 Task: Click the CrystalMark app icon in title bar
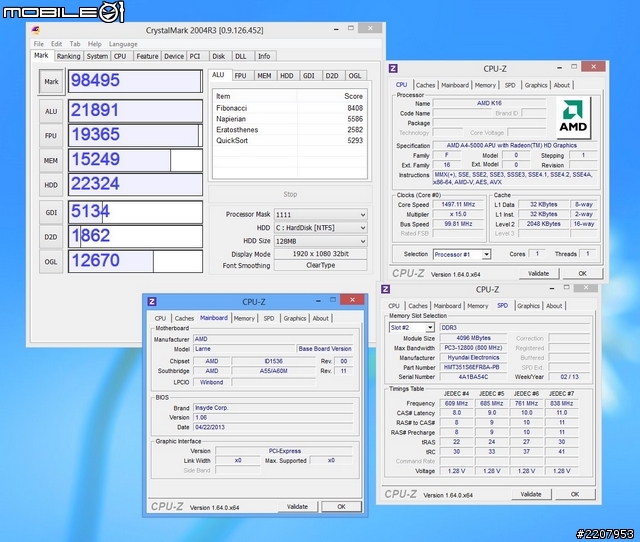pos(36,30)
